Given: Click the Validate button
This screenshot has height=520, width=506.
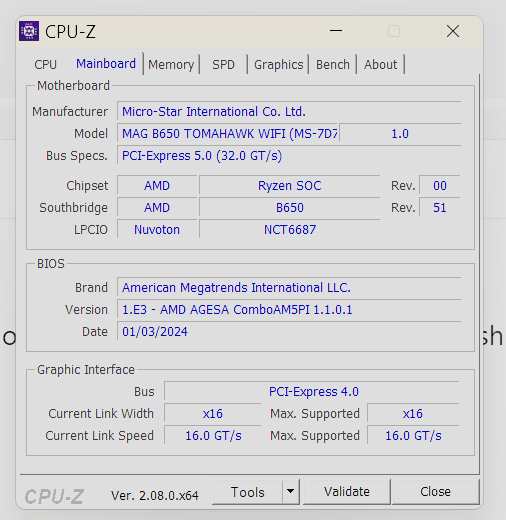Looking at the screenshot, I should coord(347,492).
